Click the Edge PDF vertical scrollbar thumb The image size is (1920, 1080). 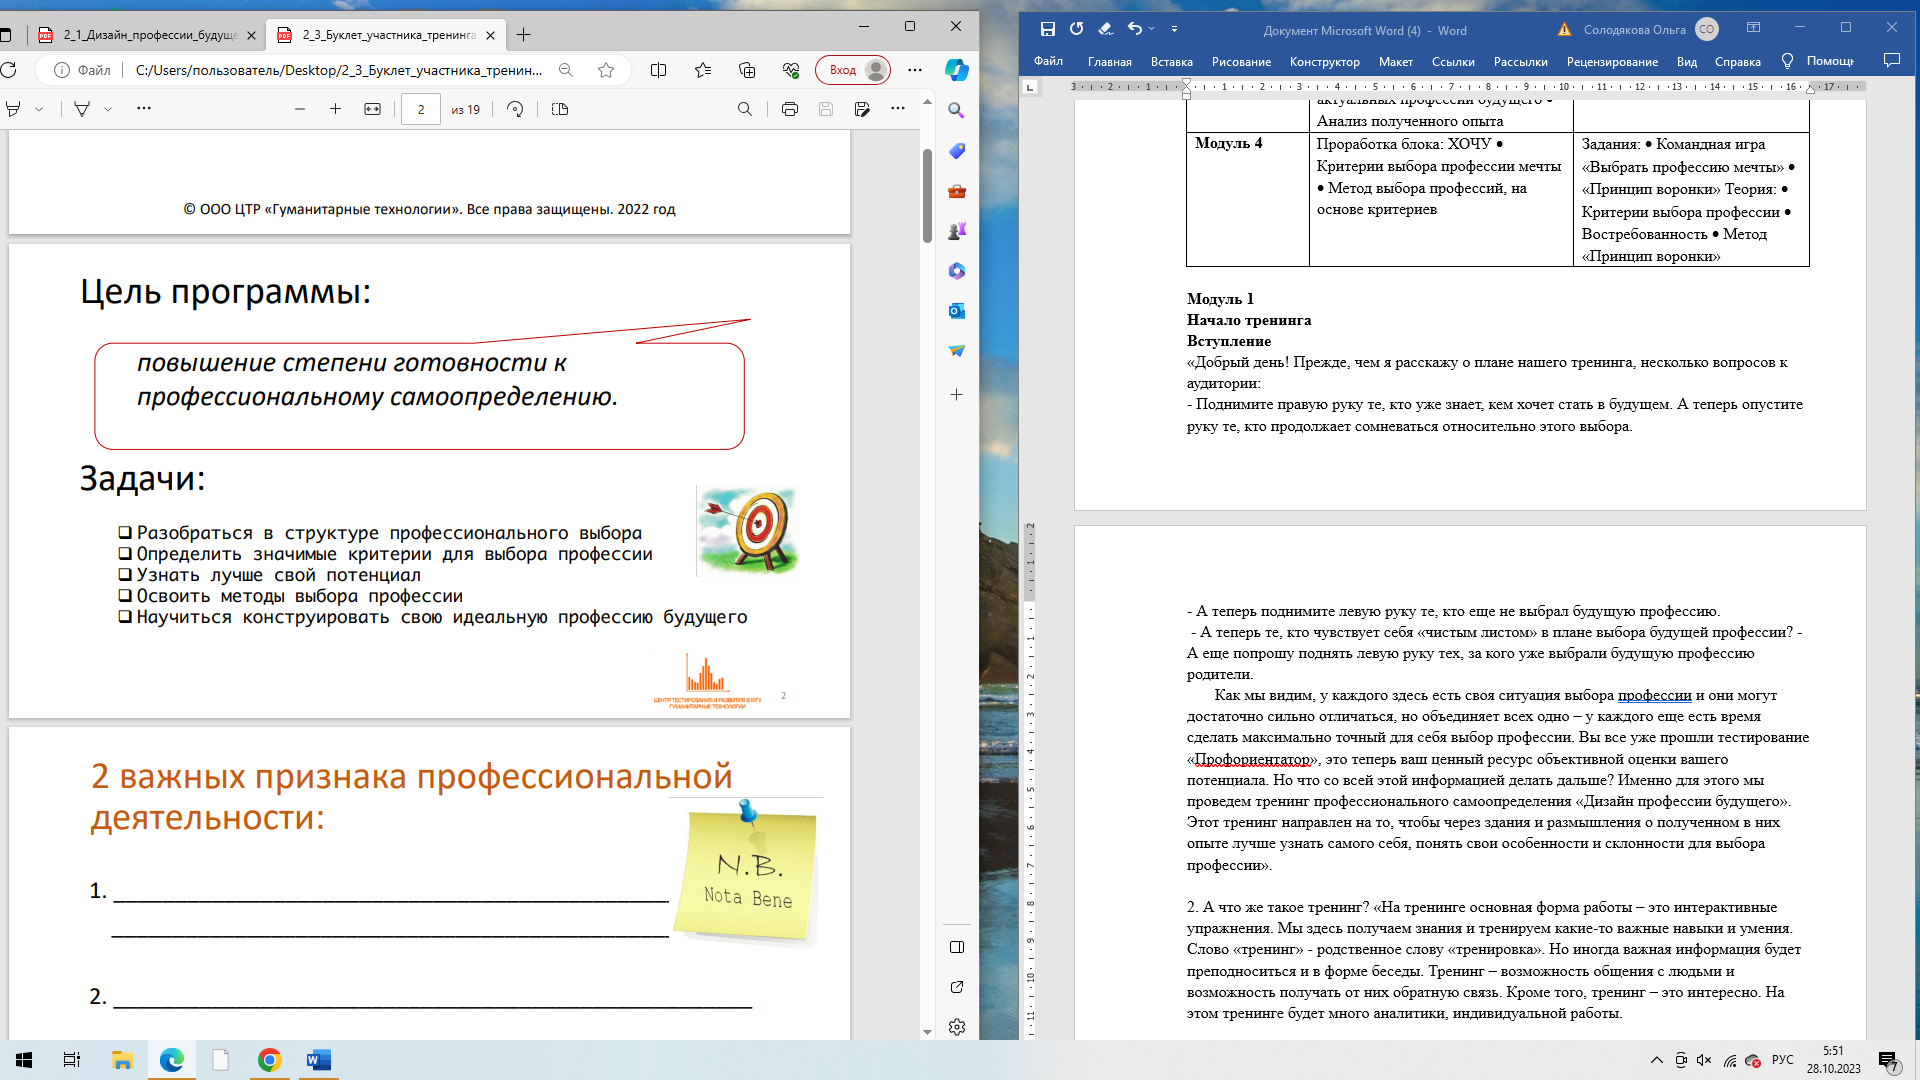(x=927, y=195)
